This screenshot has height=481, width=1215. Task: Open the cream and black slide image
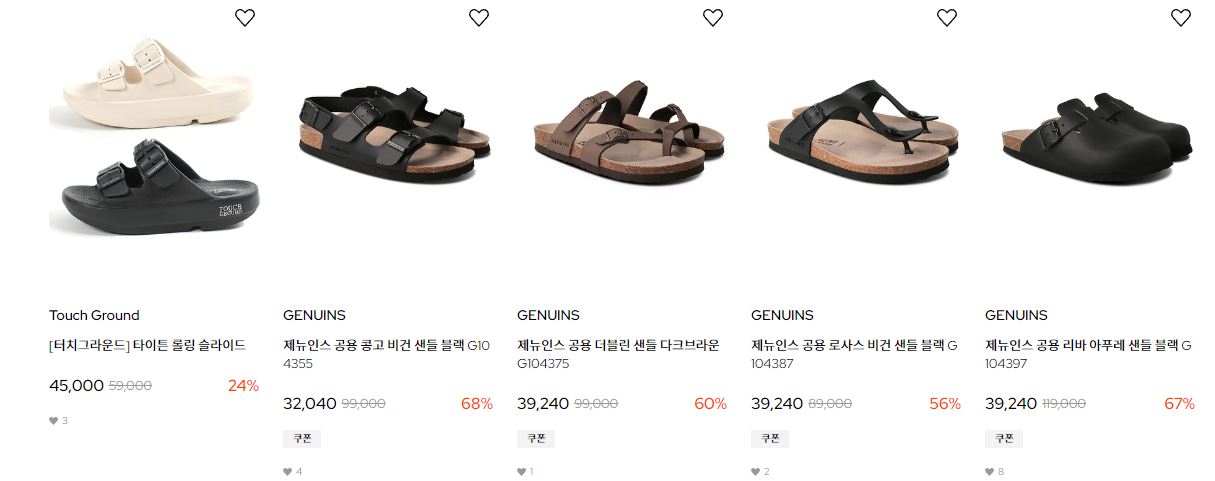[x=155, y=137]
